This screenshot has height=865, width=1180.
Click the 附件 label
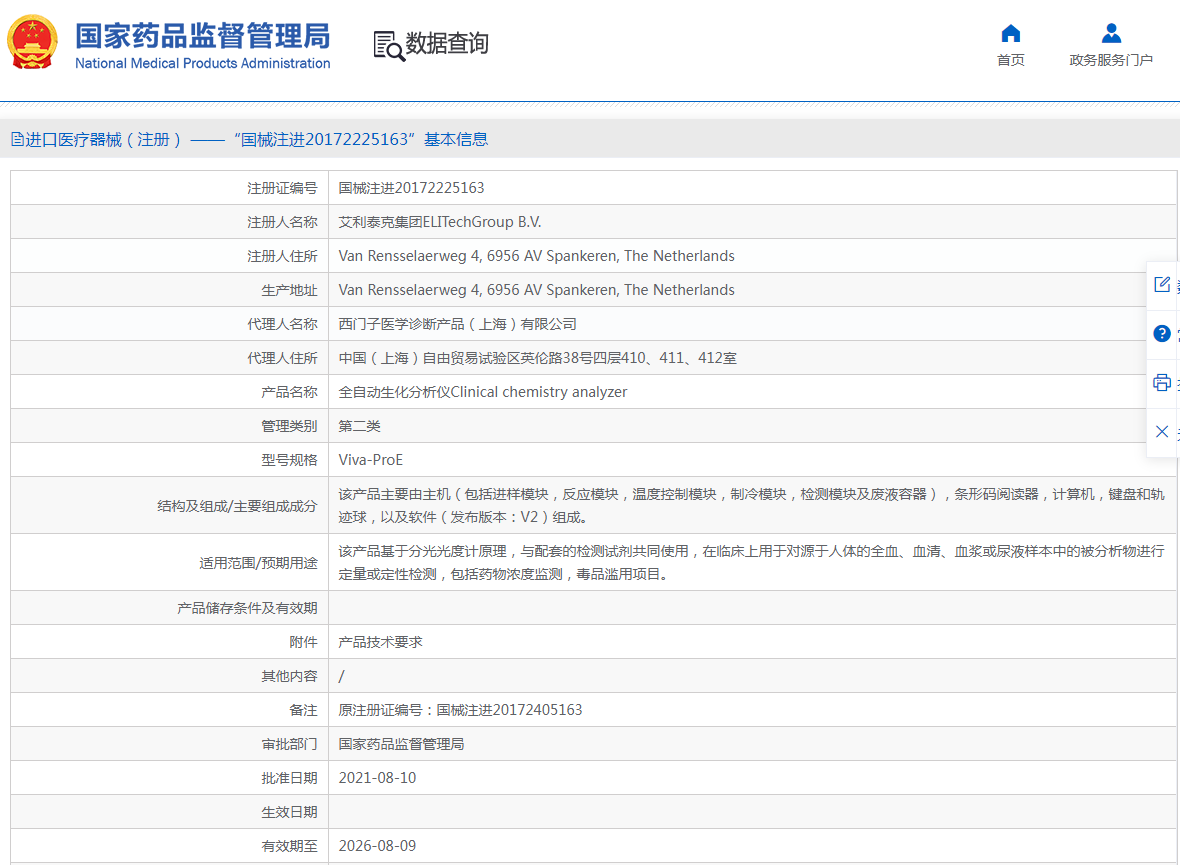pos(303,642)
